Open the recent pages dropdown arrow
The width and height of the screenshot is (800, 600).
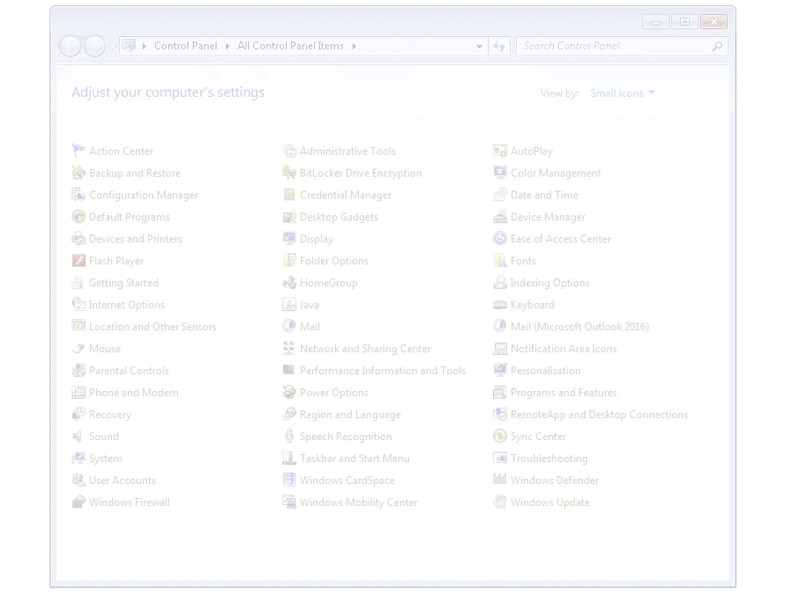coord(112,46)
